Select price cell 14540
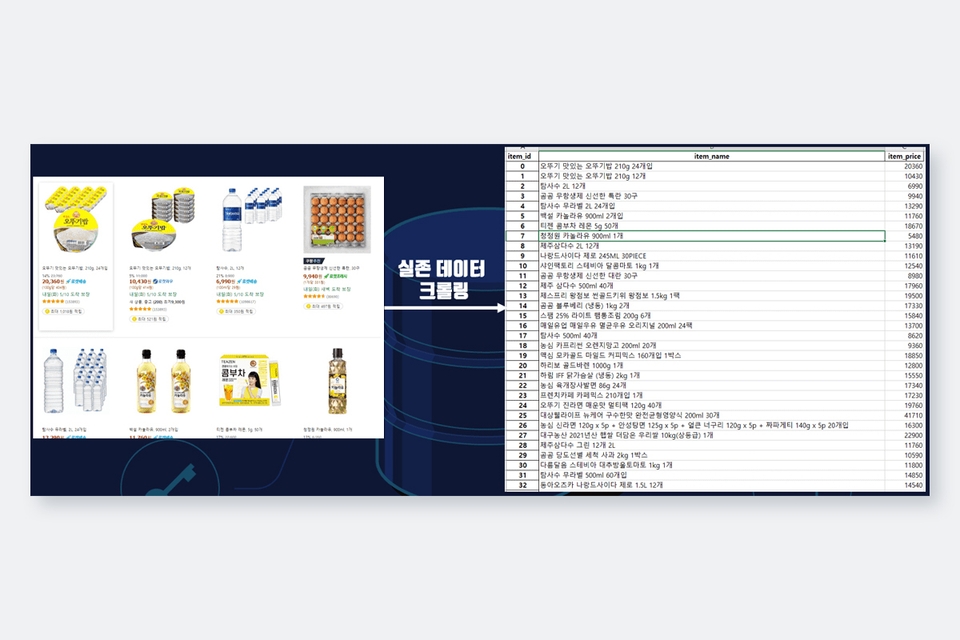The image size is (960, 640). pos(904,485)
